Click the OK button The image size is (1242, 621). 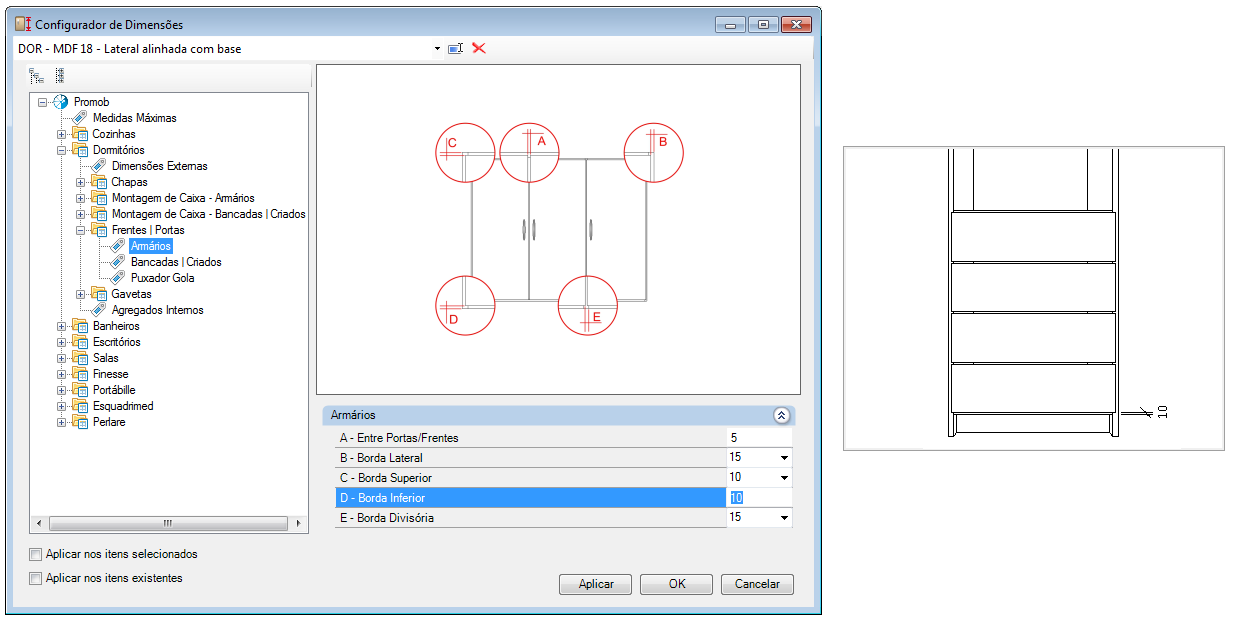[677, 584]
